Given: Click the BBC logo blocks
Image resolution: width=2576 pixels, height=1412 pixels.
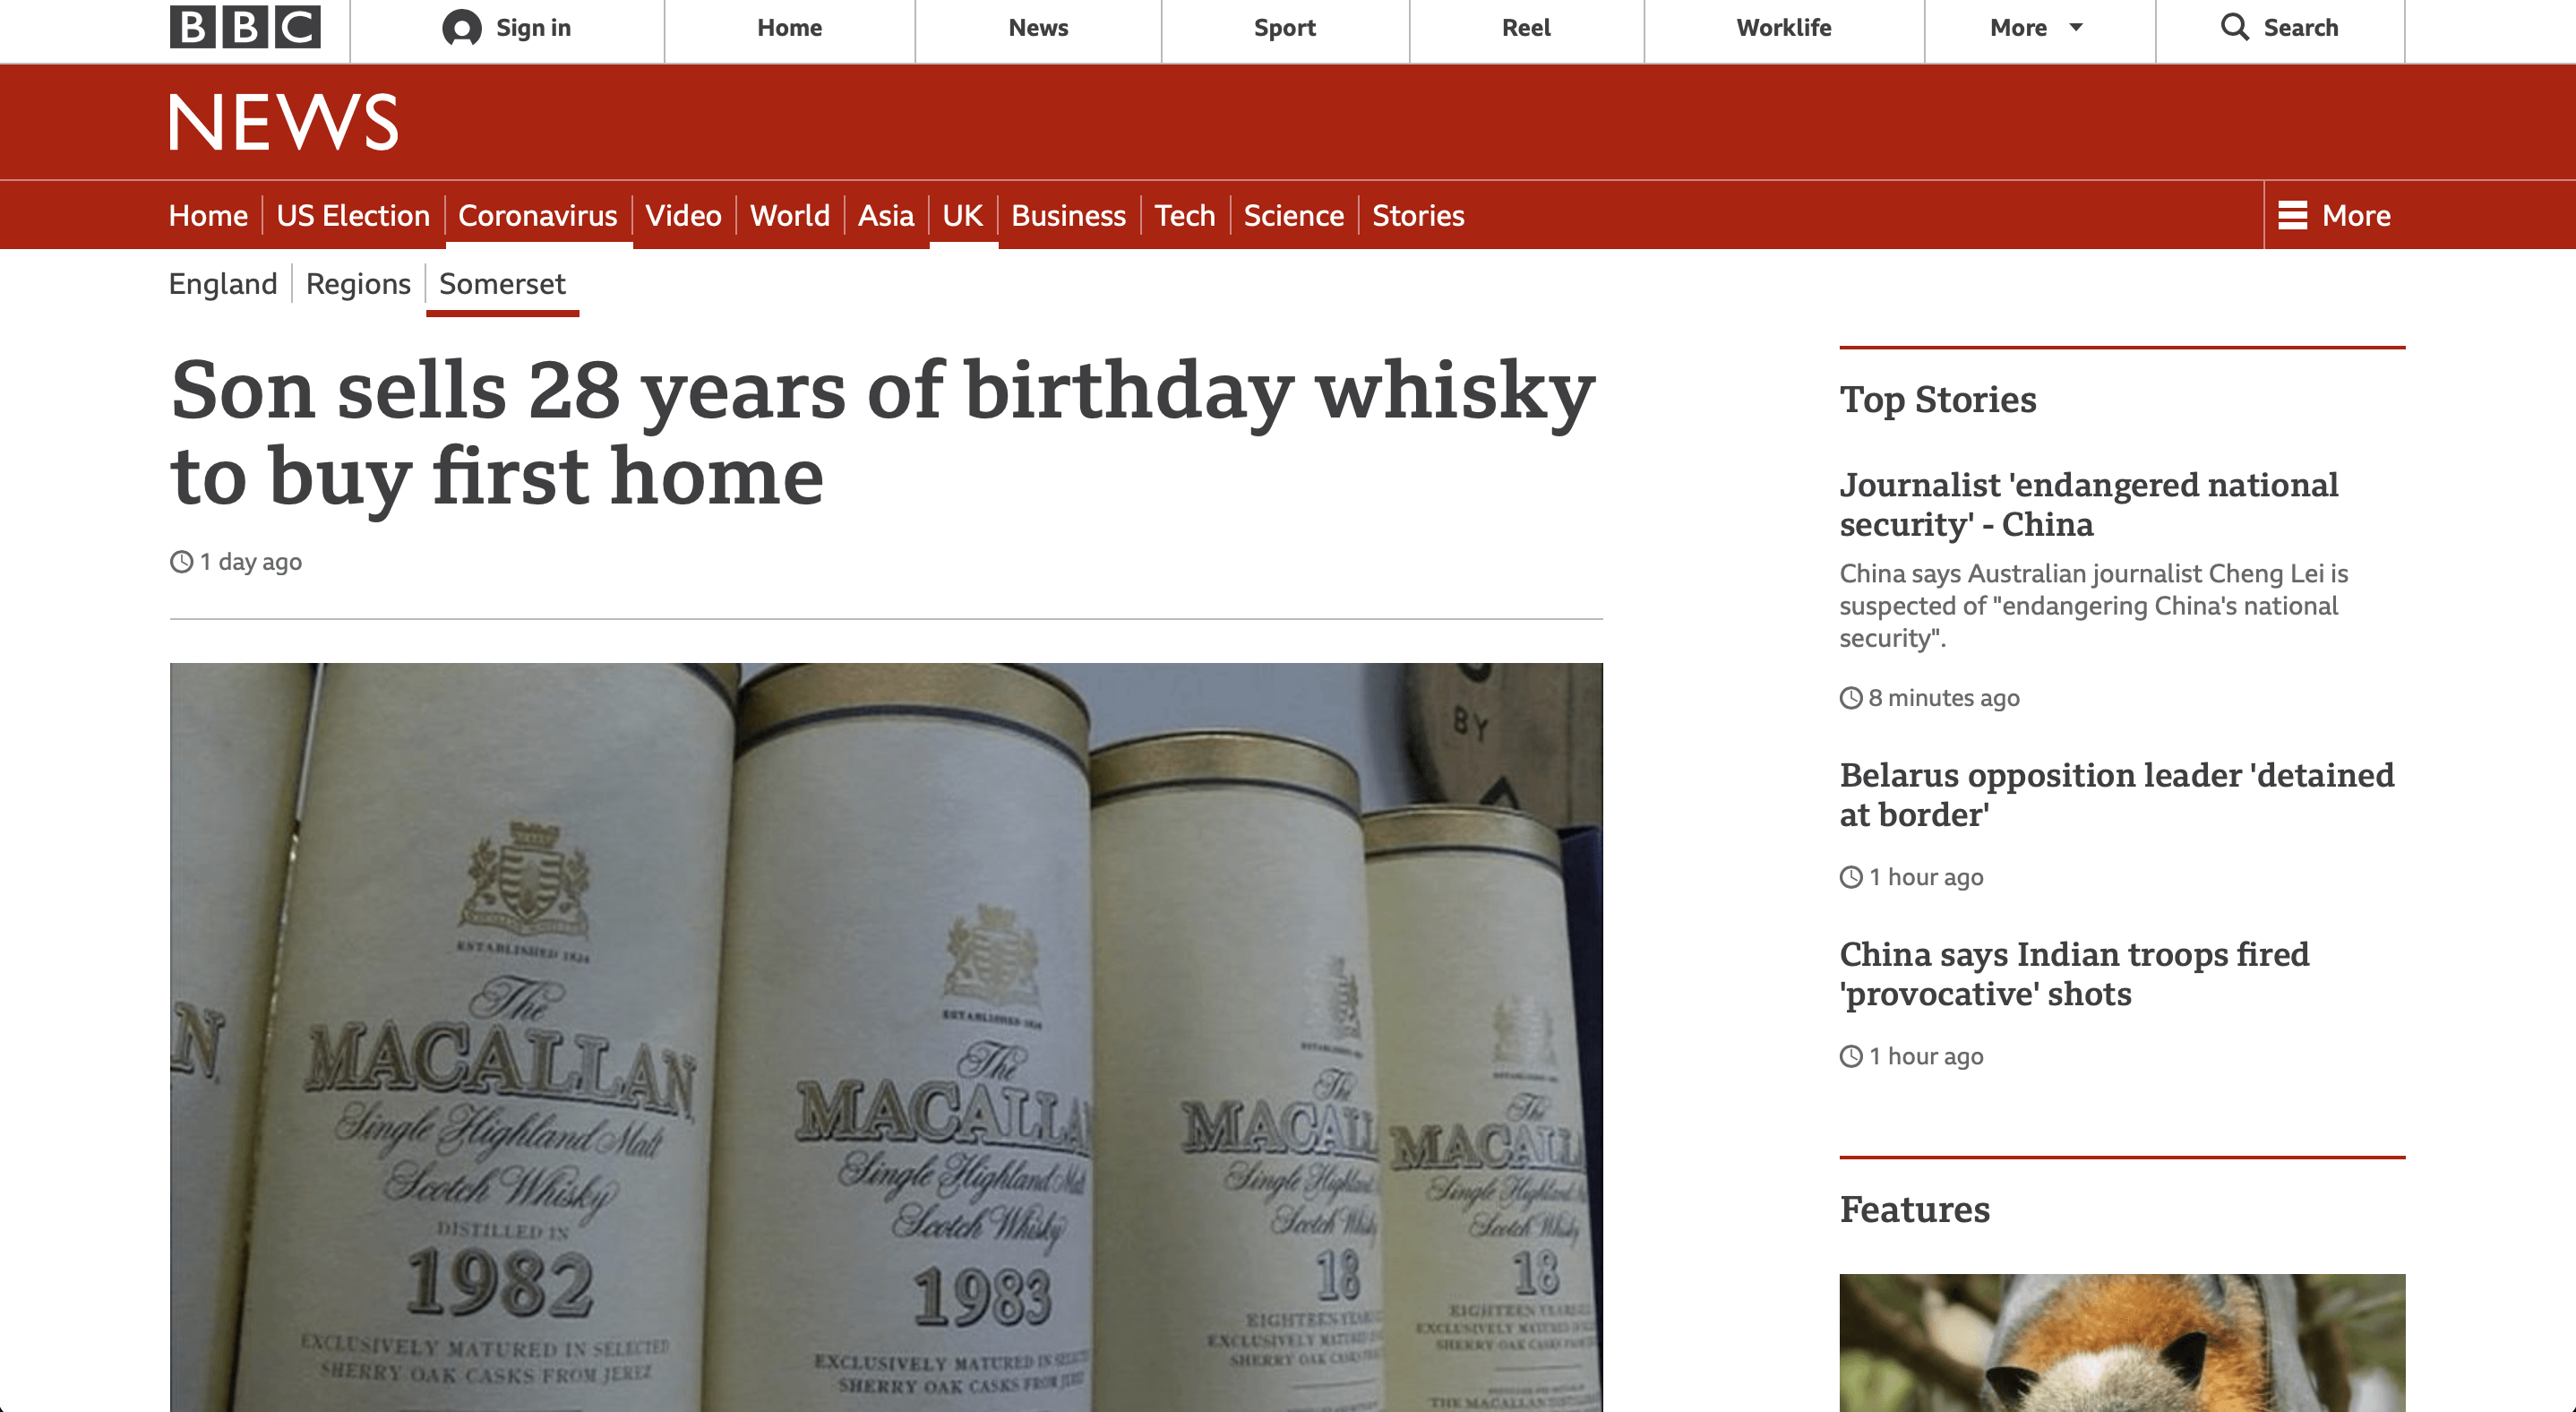Looking at the screenshot, I should 245,27.
